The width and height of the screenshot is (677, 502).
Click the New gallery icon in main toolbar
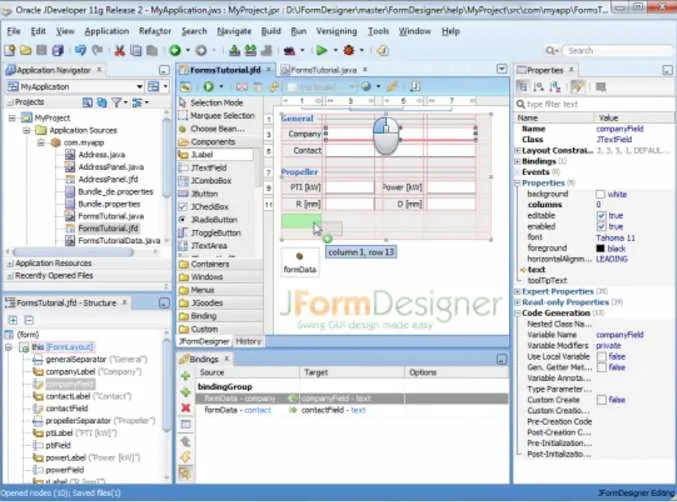9,51
